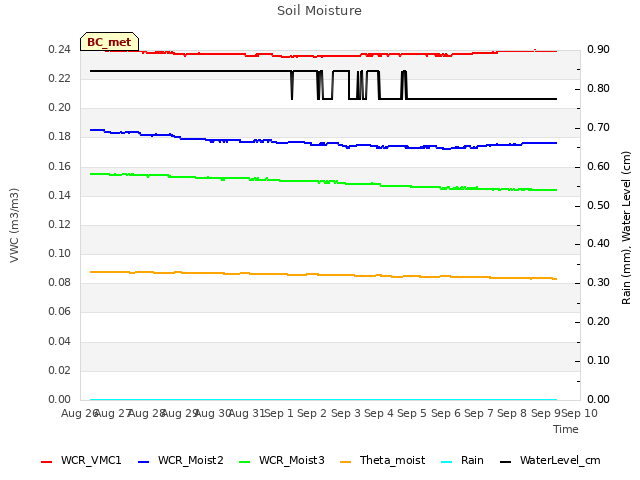This screenshot has width=640, height=480.
Task: Click the blue WCR_Moist2 legend swatch
Action: [144, 462]
